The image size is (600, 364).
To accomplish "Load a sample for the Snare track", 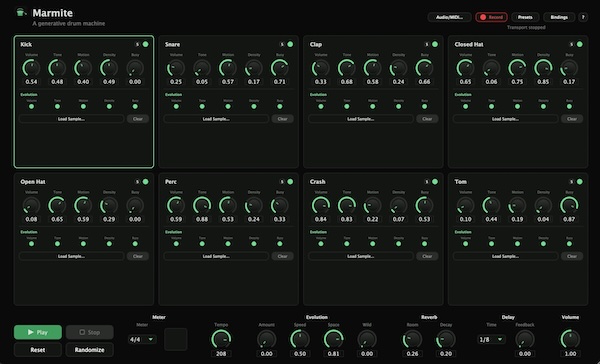I will pos(216,119).
